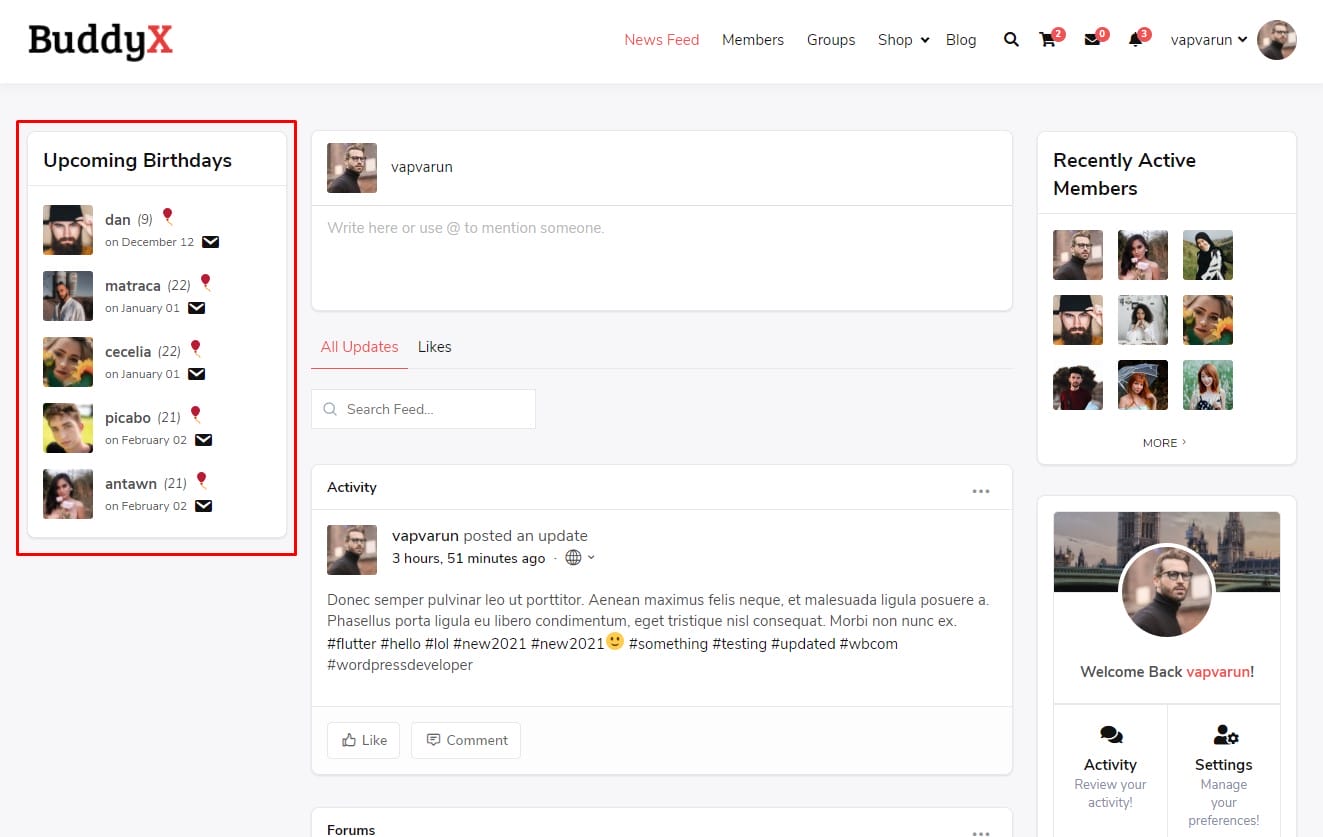Switch to the Likes tab
Image resolution: width=1323 pixels, height=837 pixels.
(434, 347)
